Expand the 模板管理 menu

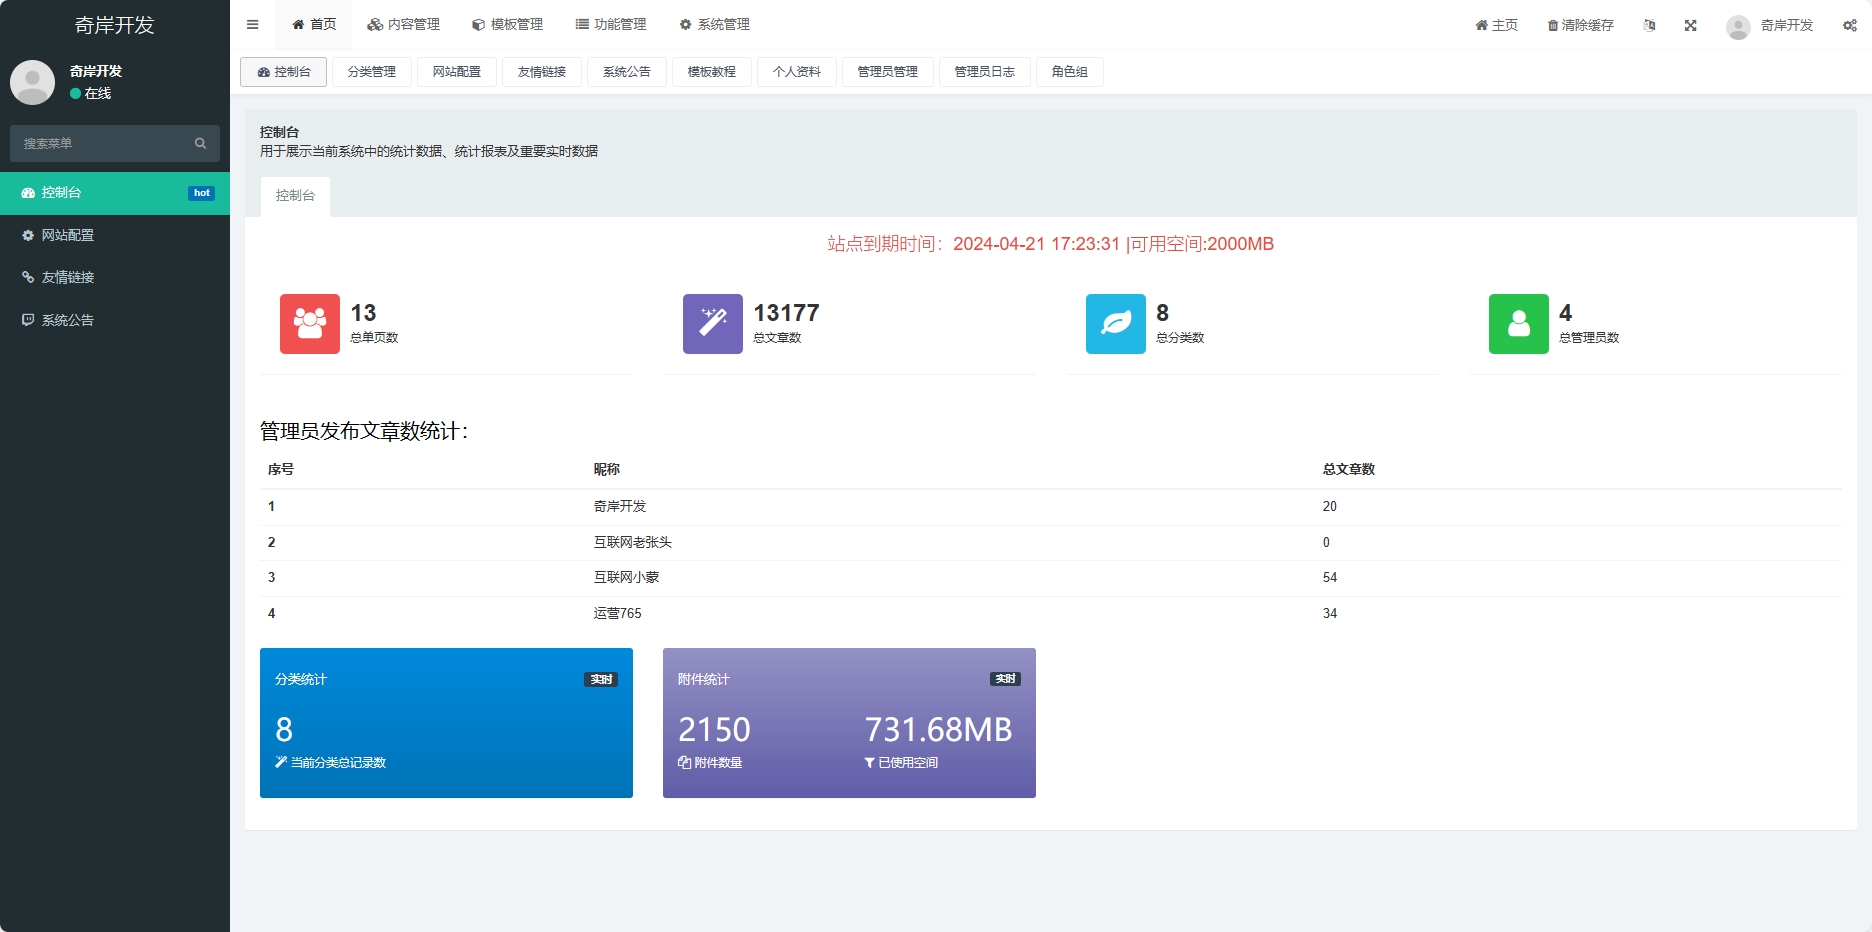click(x=508, y=24)
